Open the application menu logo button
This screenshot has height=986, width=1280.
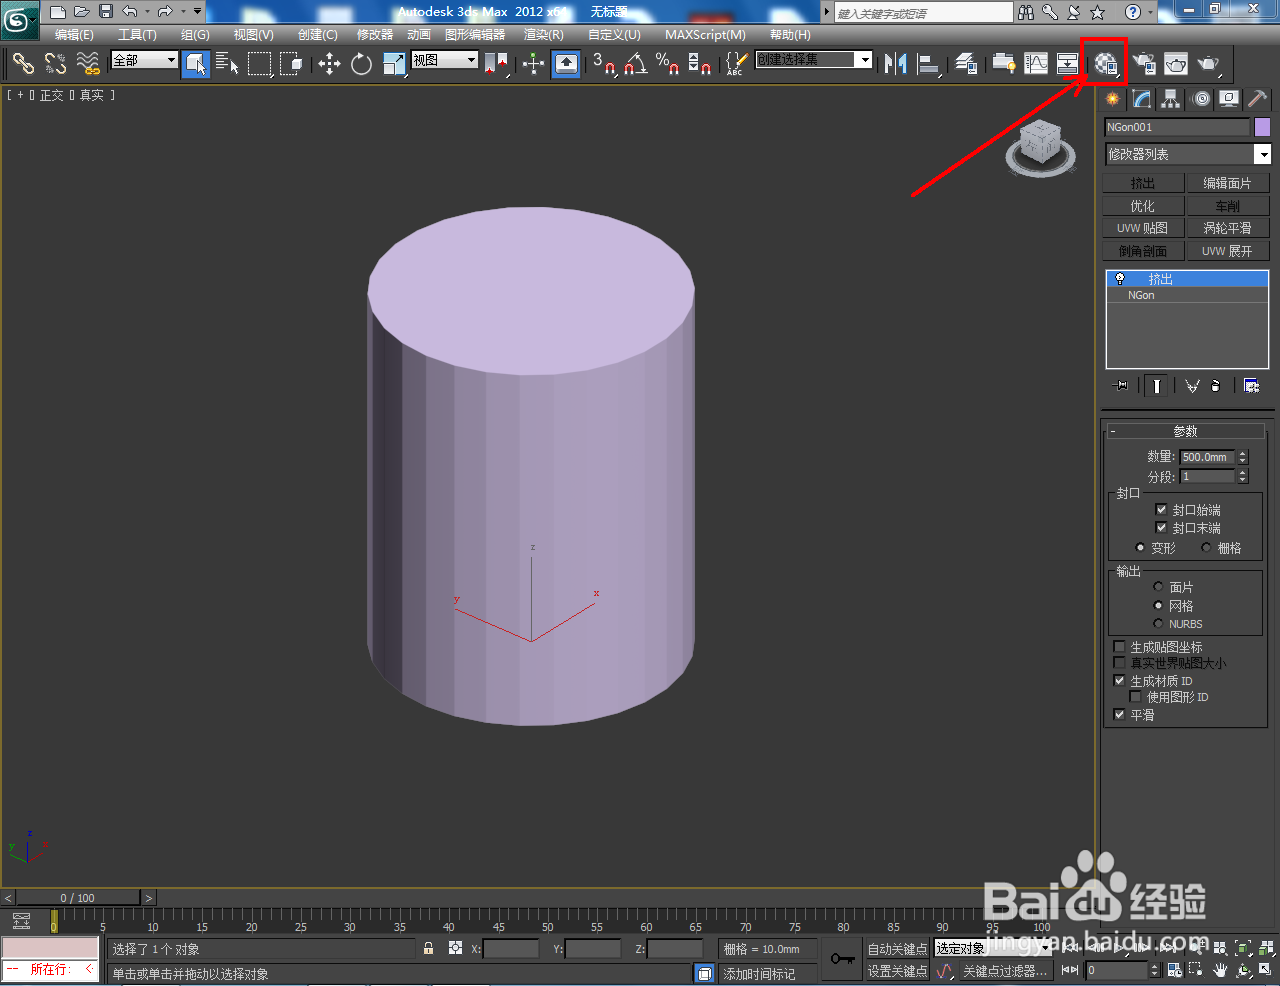20,19
